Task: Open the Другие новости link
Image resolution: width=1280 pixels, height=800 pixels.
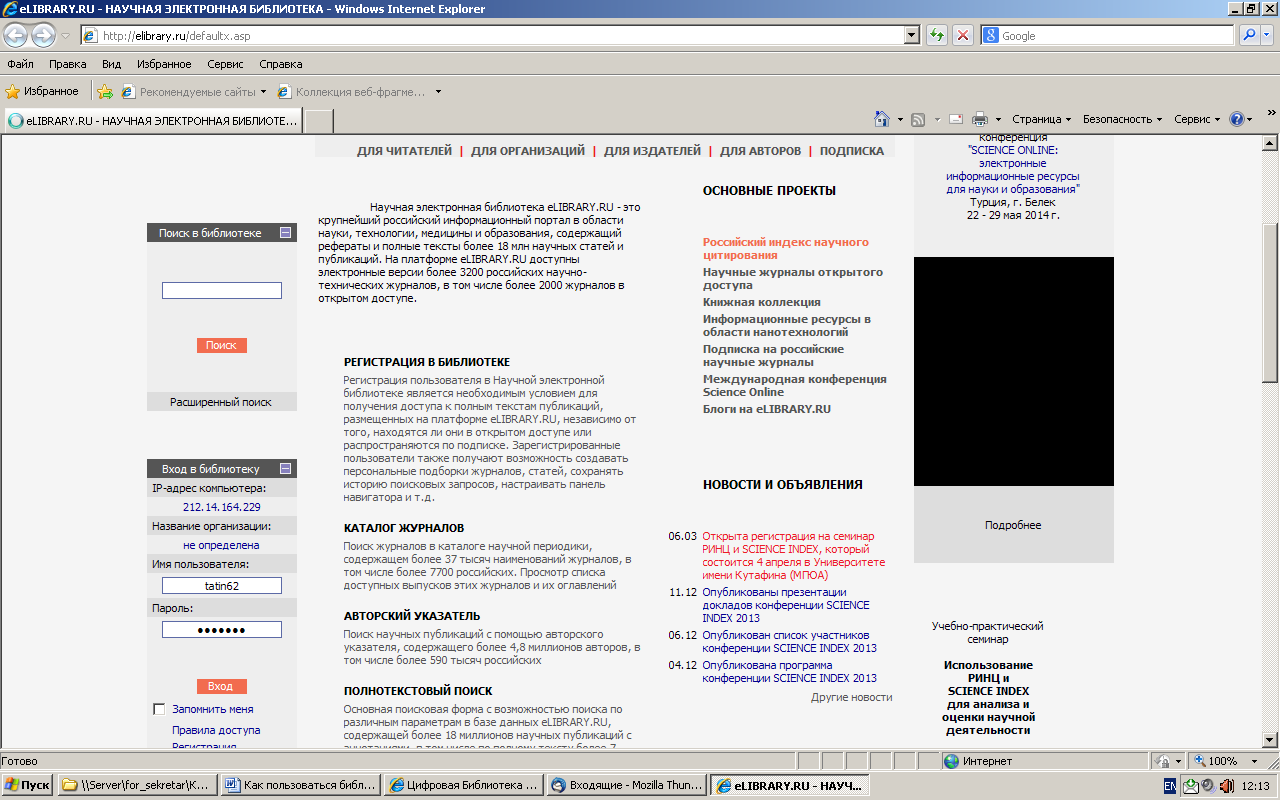Action: click(851, 697)
